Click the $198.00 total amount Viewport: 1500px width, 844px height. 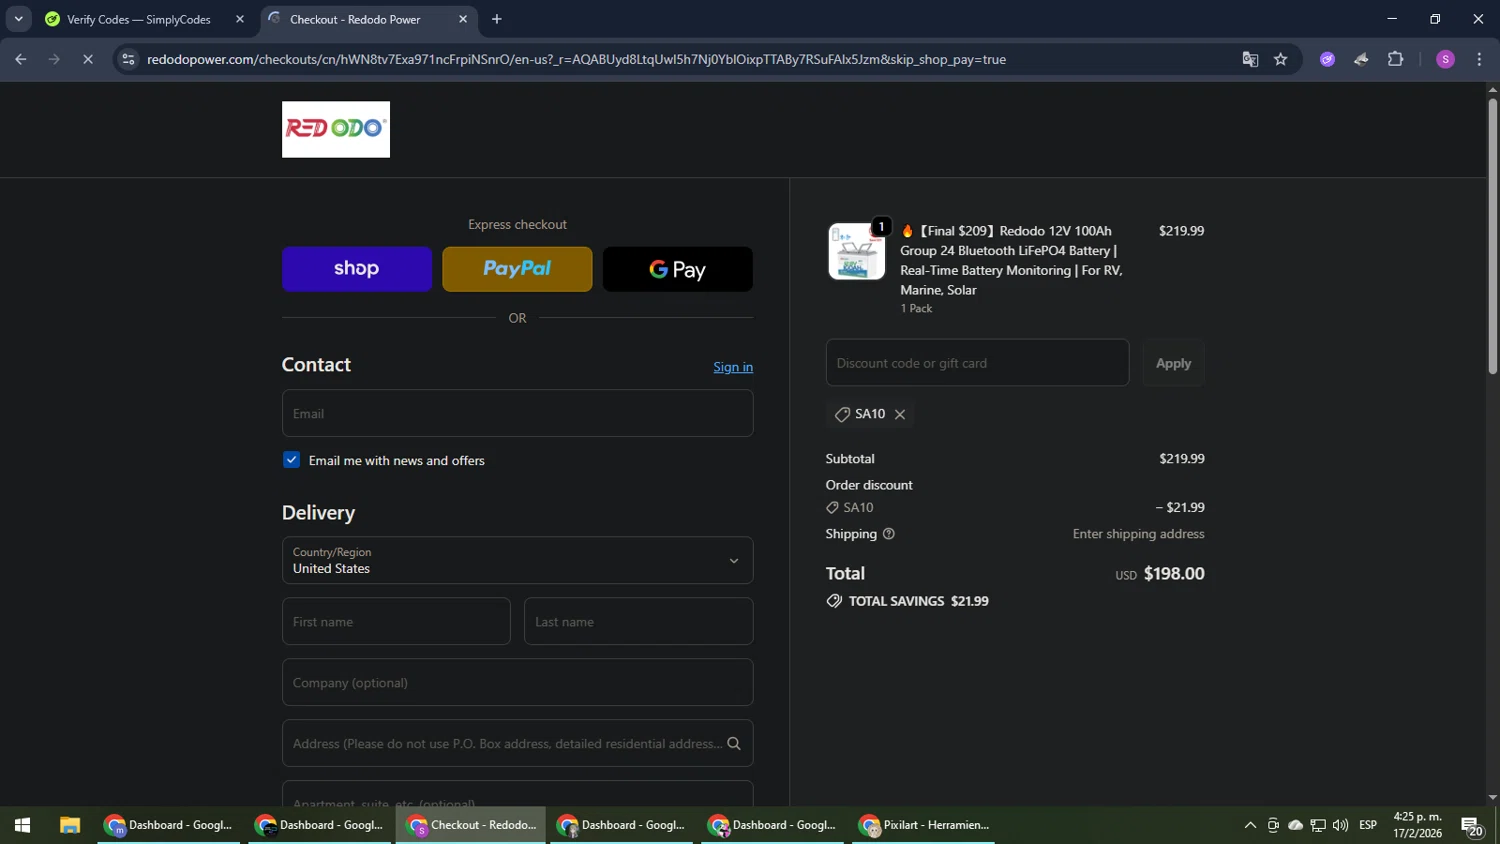pos(1174,574)
